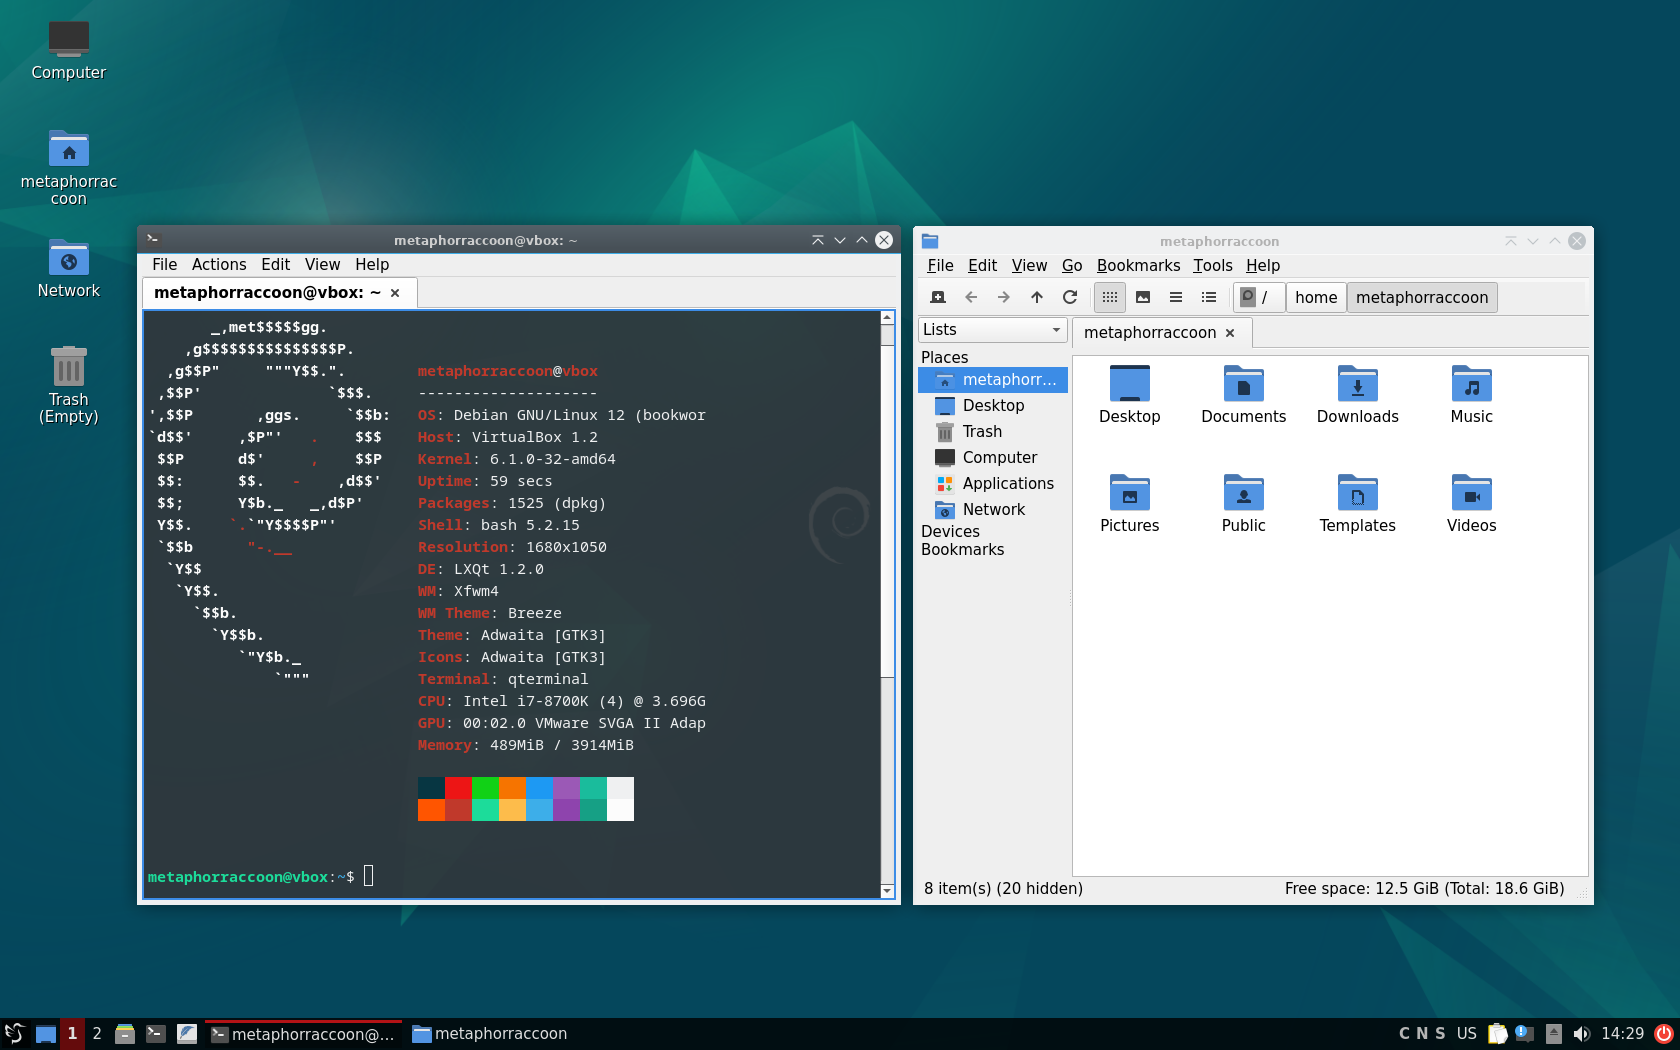The image size is (1680, 1050).
Task: Click the green swatch in terminal color palette
Action: coord(485,788)
